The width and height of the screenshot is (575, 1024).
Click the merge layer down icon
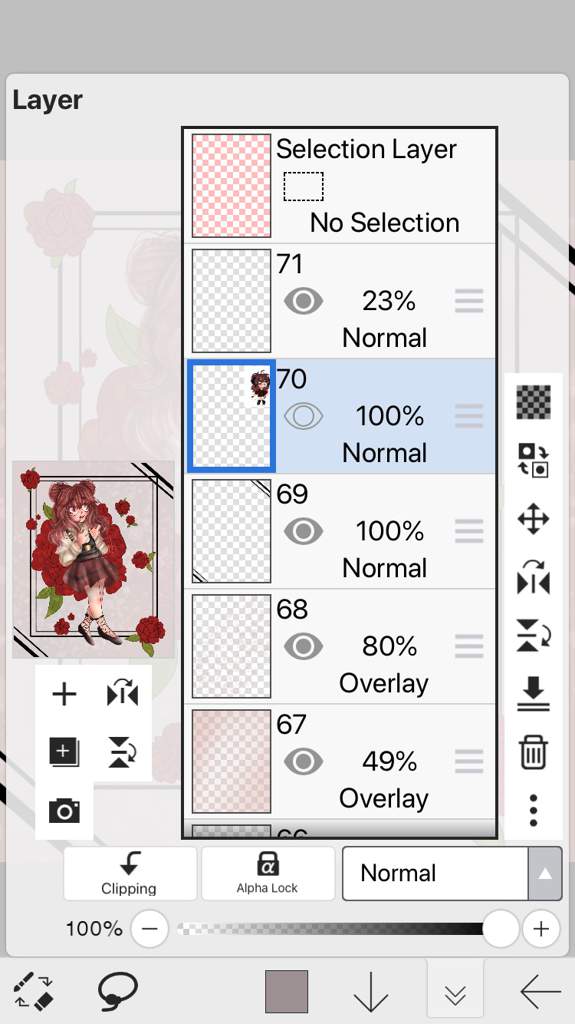pos(533,694)
